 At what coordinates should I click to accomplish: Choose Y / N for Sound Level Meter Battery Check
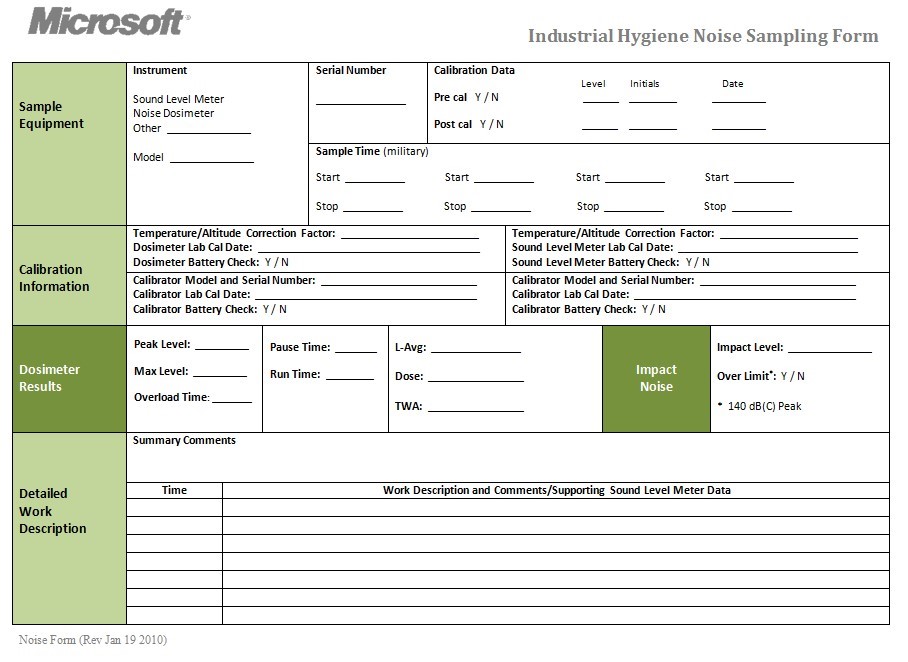tap(697, 262)
